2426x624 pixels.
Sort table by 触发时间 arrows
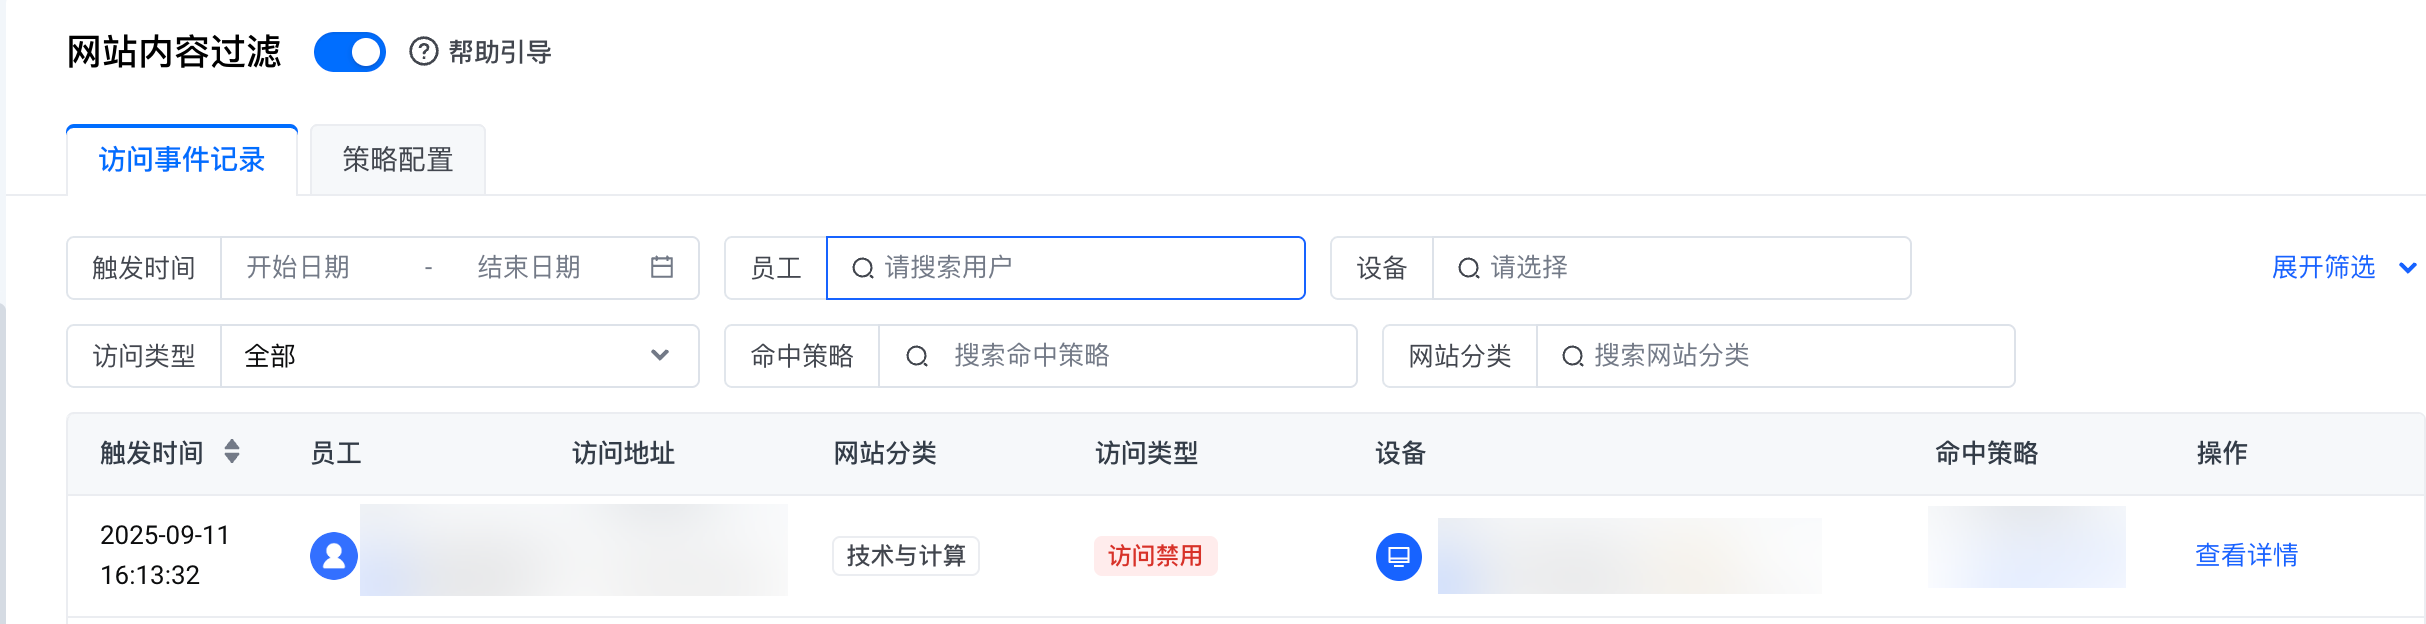click(x=232, y=452)
